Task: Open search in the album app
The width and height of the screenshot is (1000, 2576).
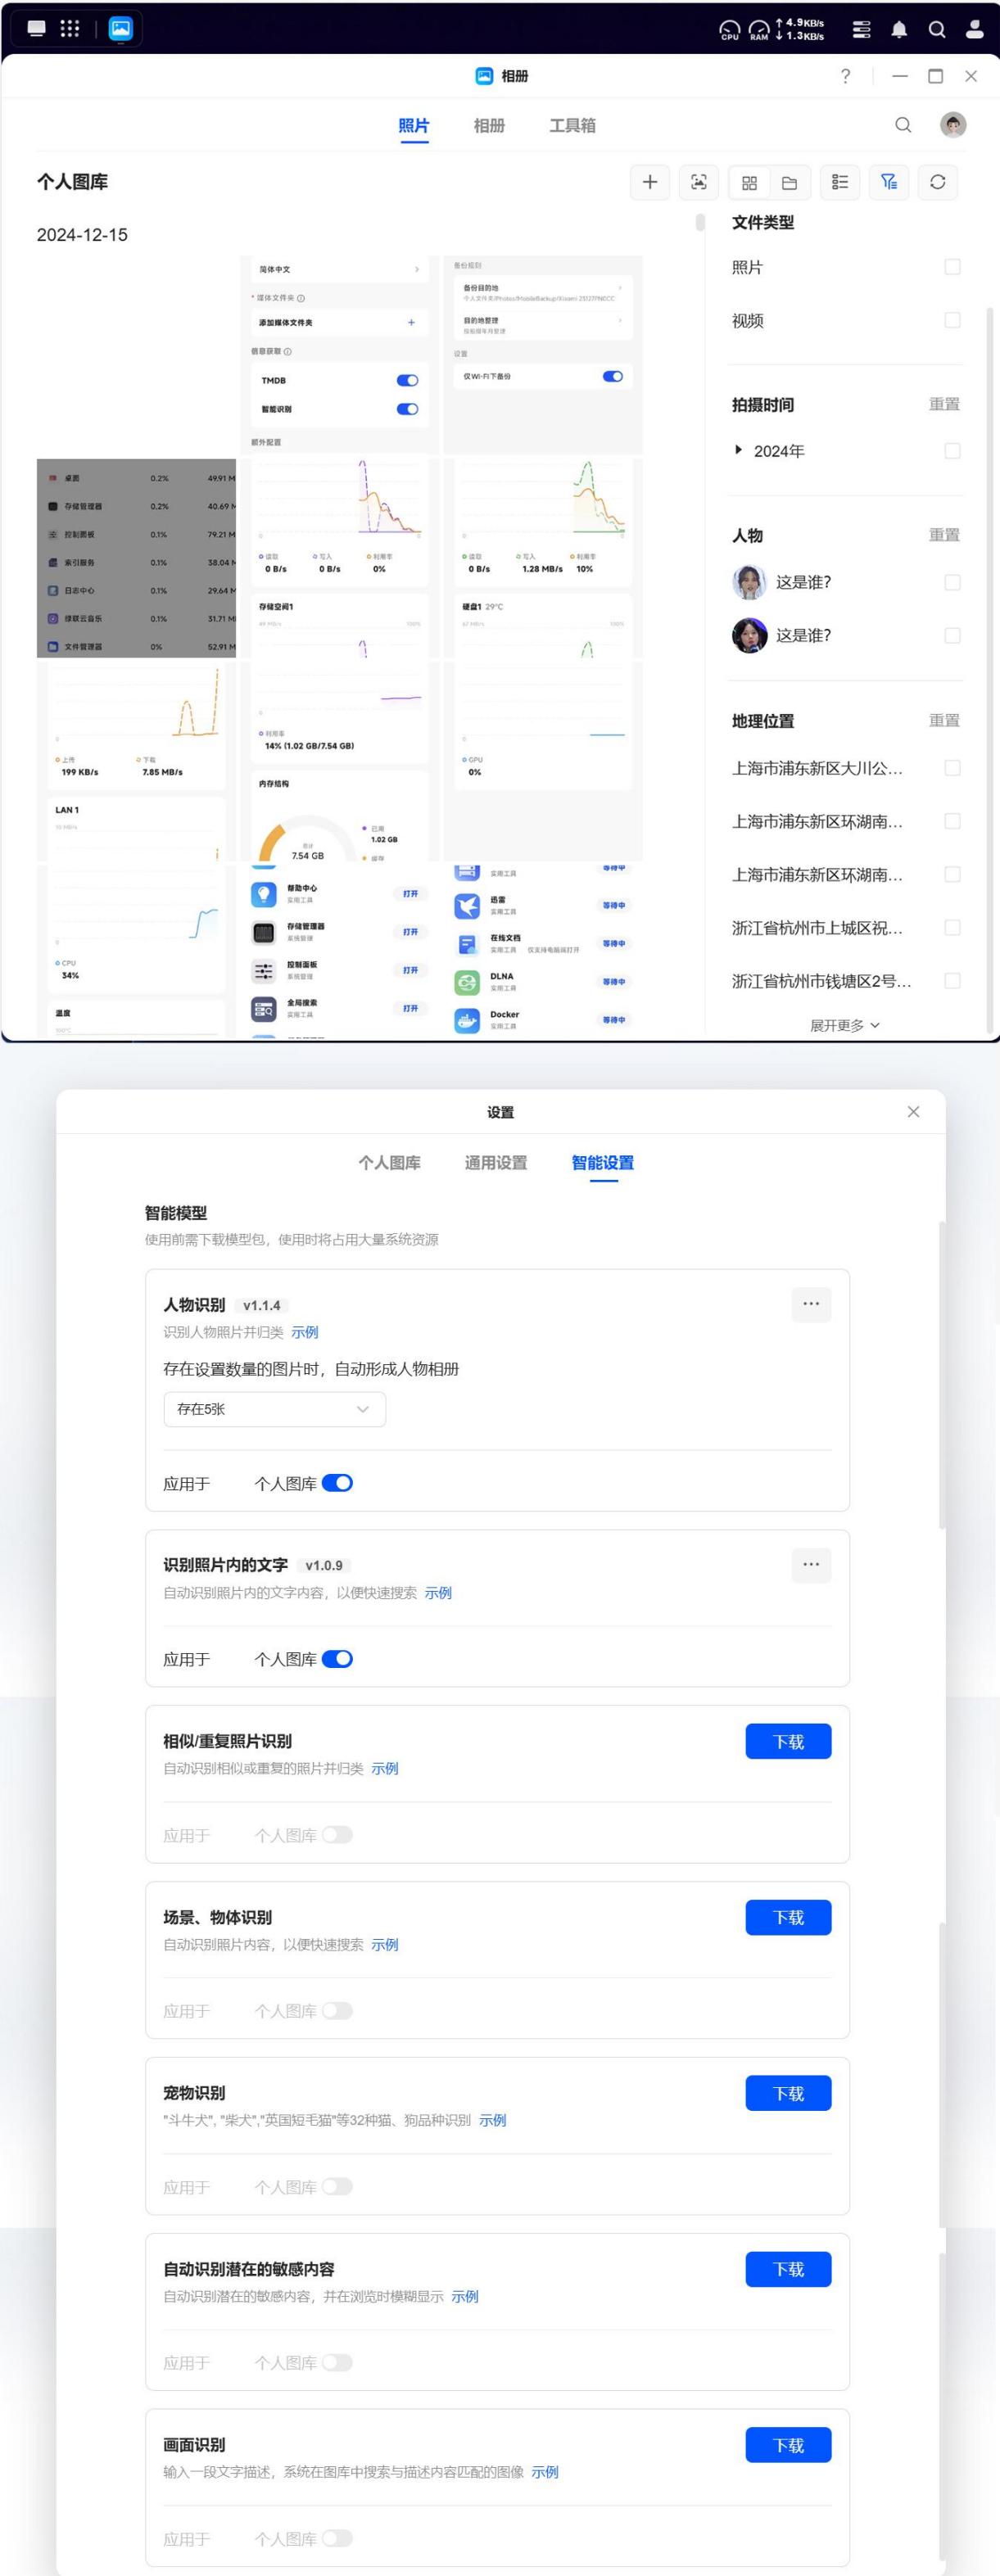Action: click(x=903, y=125)
